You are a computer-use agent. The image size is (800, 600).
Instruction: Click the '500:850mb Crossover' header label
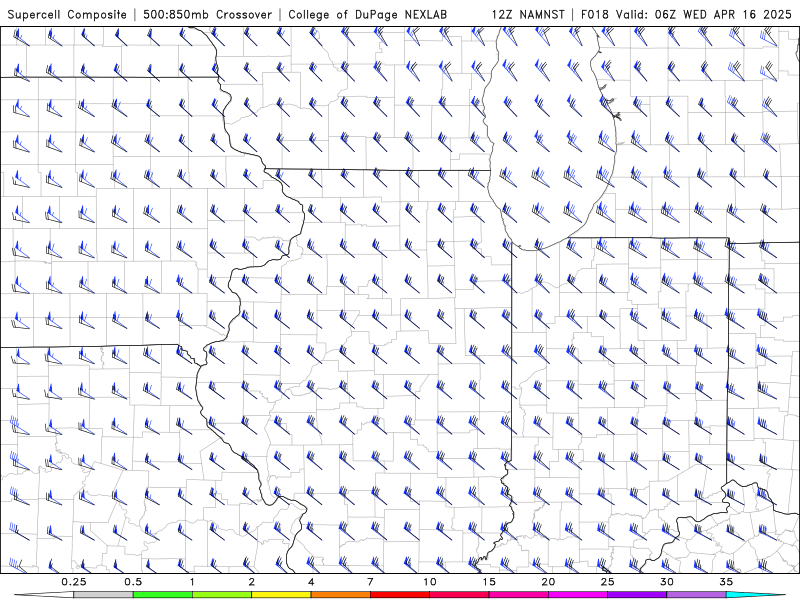pyautogui.click(x=207, y=14)
